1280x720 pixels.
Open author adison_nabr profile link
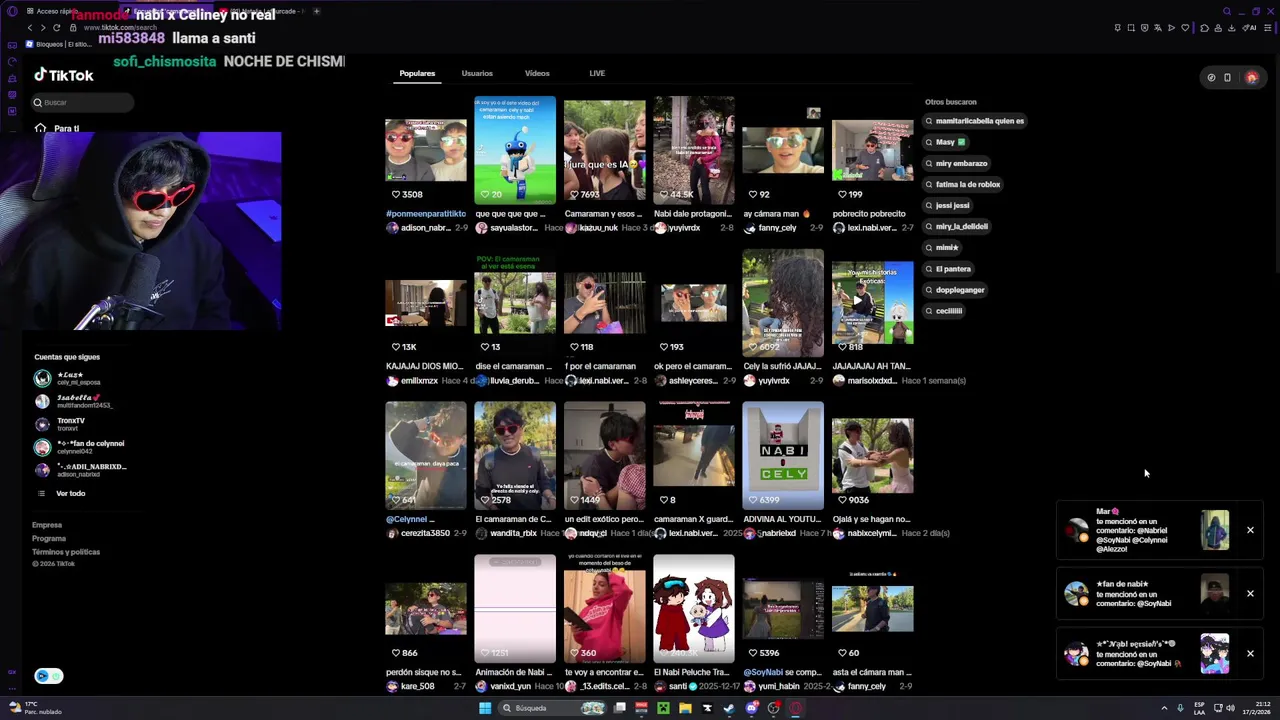pos(426,228)
